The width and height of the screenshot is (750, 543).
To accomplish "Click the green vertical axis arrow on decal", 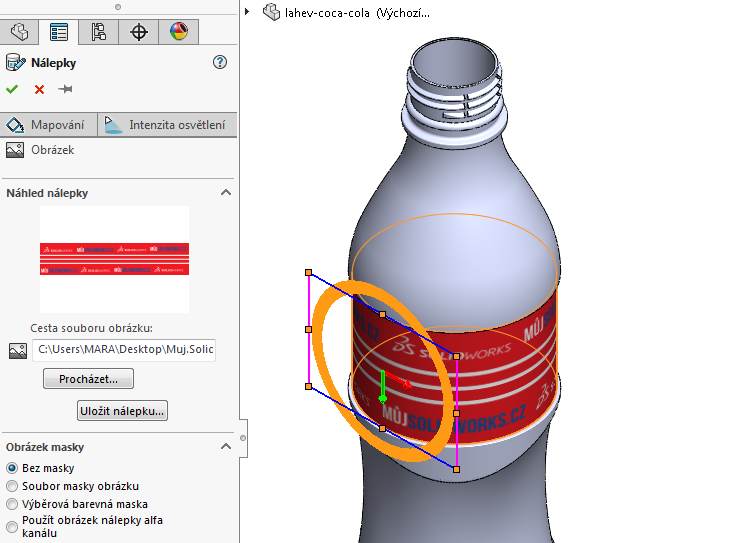I will click(383, 387).
